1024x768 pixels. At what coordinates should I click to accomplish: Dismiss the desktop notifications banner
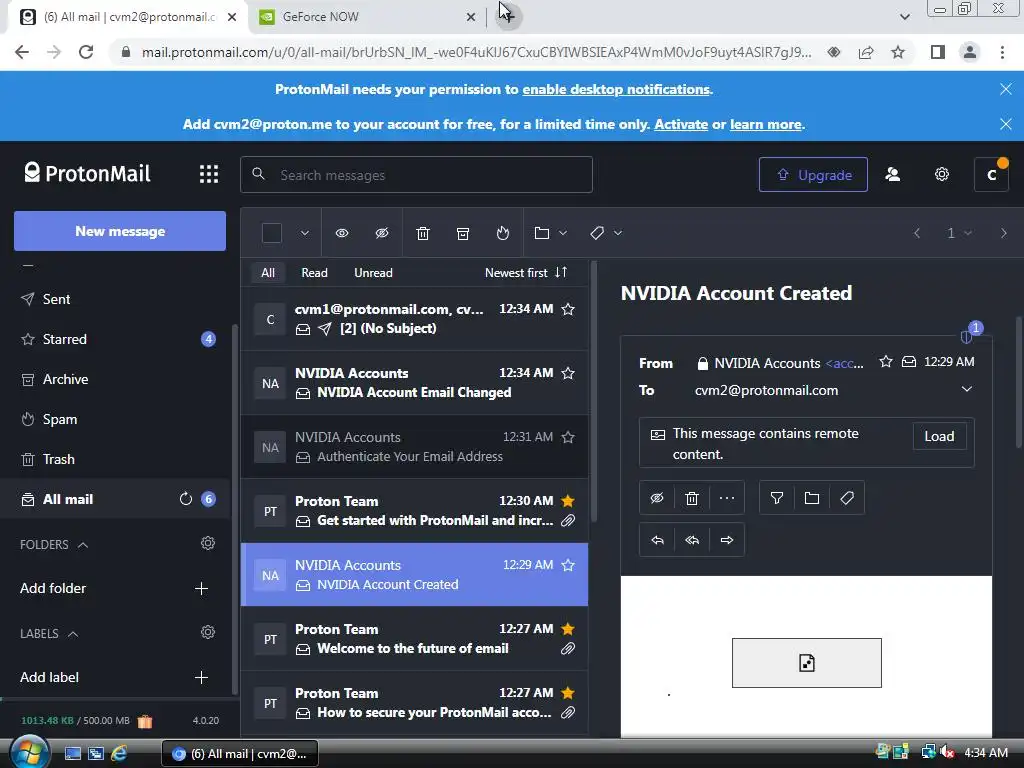(x=1006, y=89)
